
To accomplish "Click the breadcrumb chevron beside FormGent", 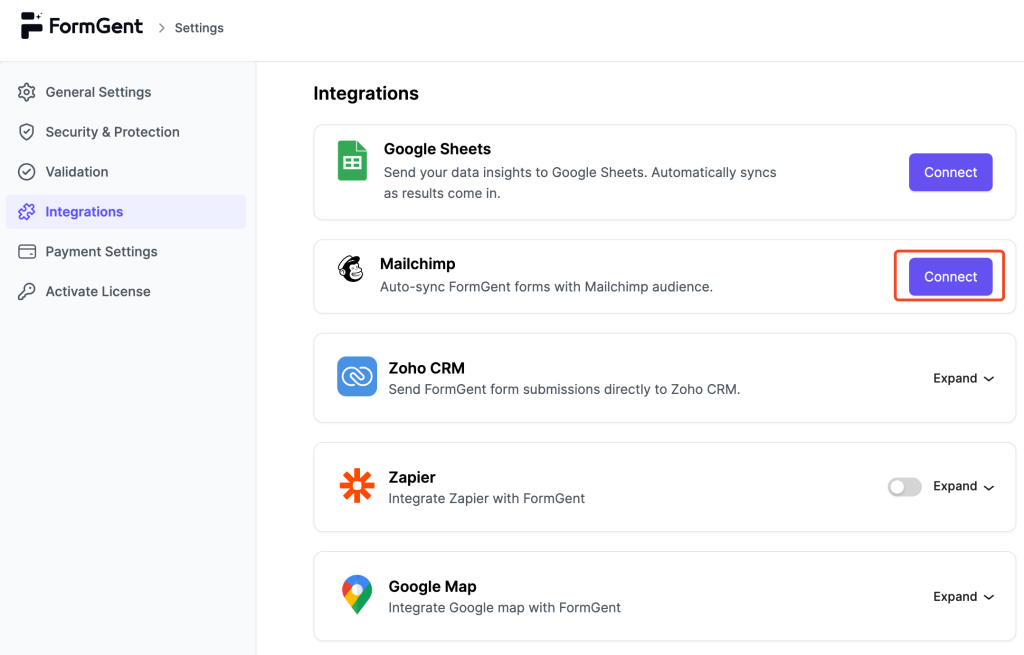I will pyautogui.click(x=161, y=28).
